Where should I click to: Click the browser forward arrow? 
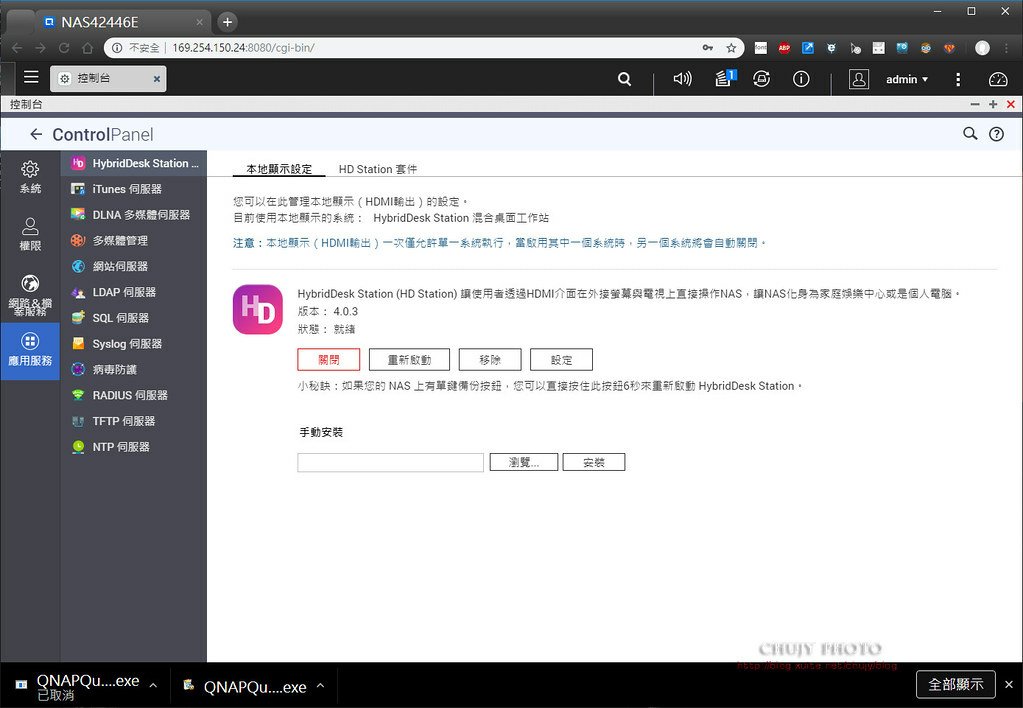click(x=40, y=48)
